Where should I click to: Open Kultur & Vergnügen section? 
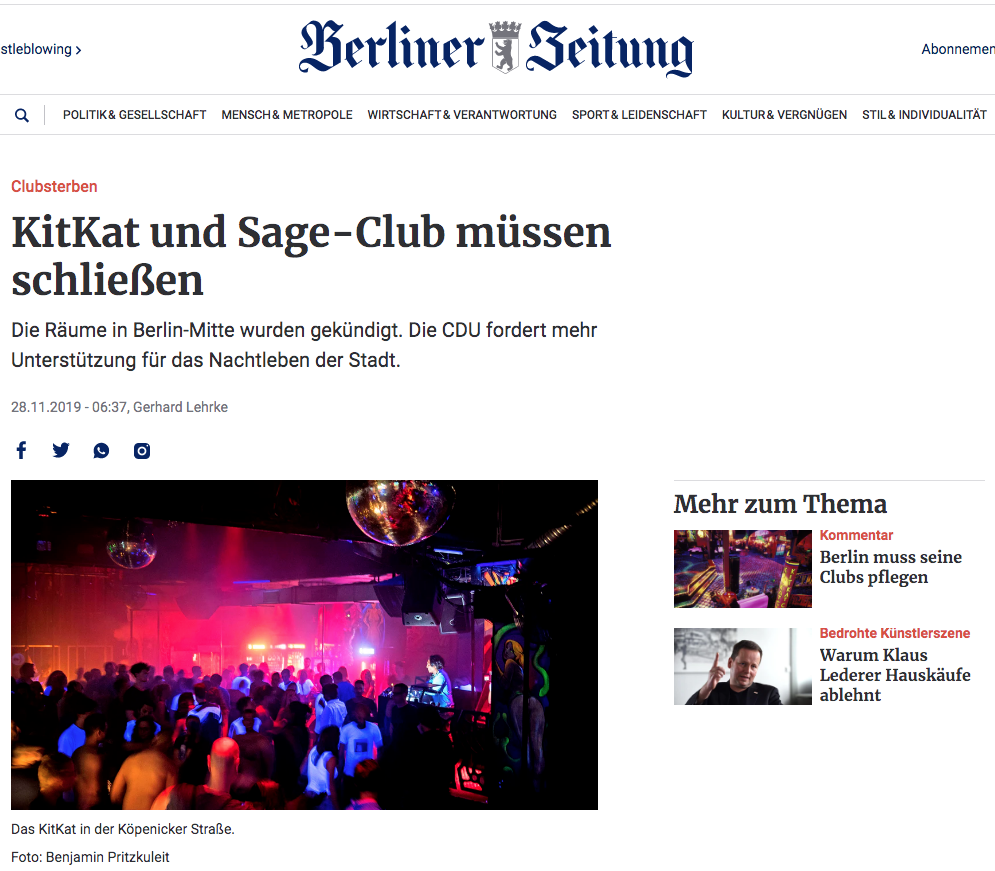point(784,115)
